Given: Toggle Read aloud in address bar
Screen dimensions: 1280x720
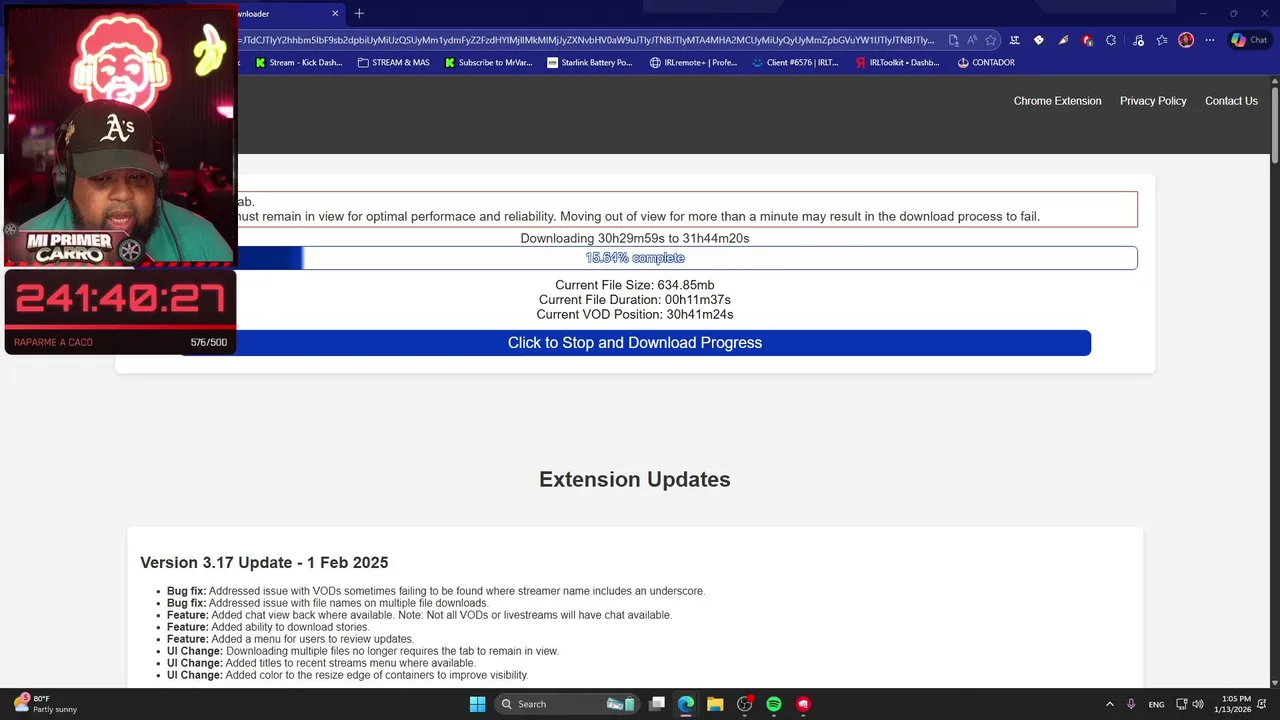Looking at the screenshot, I should point(972,41).
